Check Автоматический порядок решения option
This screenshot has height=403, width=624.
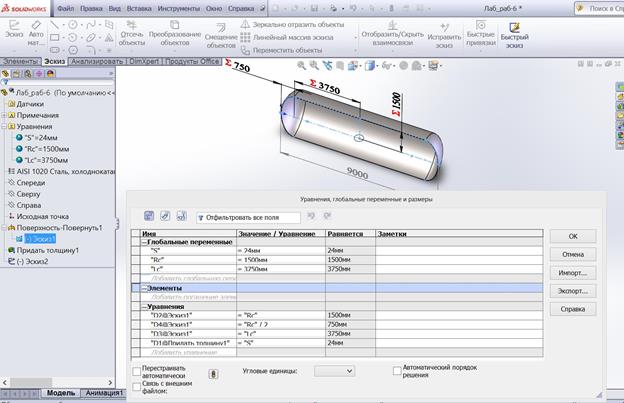(397, 370)
